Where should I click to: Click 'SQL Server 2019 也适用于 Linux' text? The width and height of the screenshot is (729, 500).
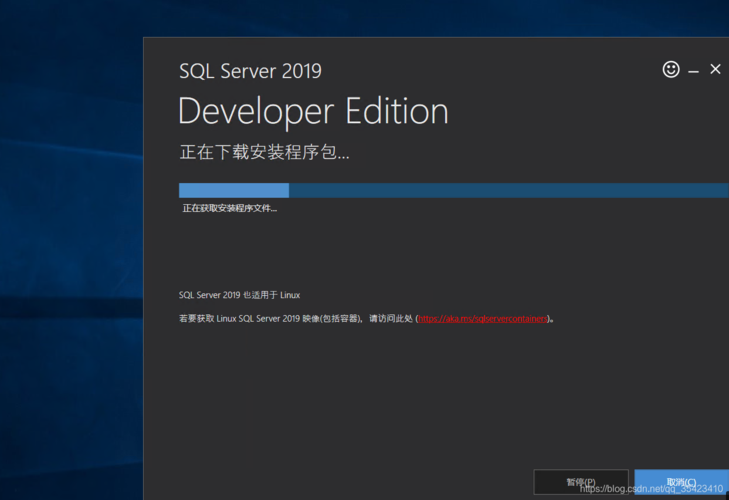[239, 295]
